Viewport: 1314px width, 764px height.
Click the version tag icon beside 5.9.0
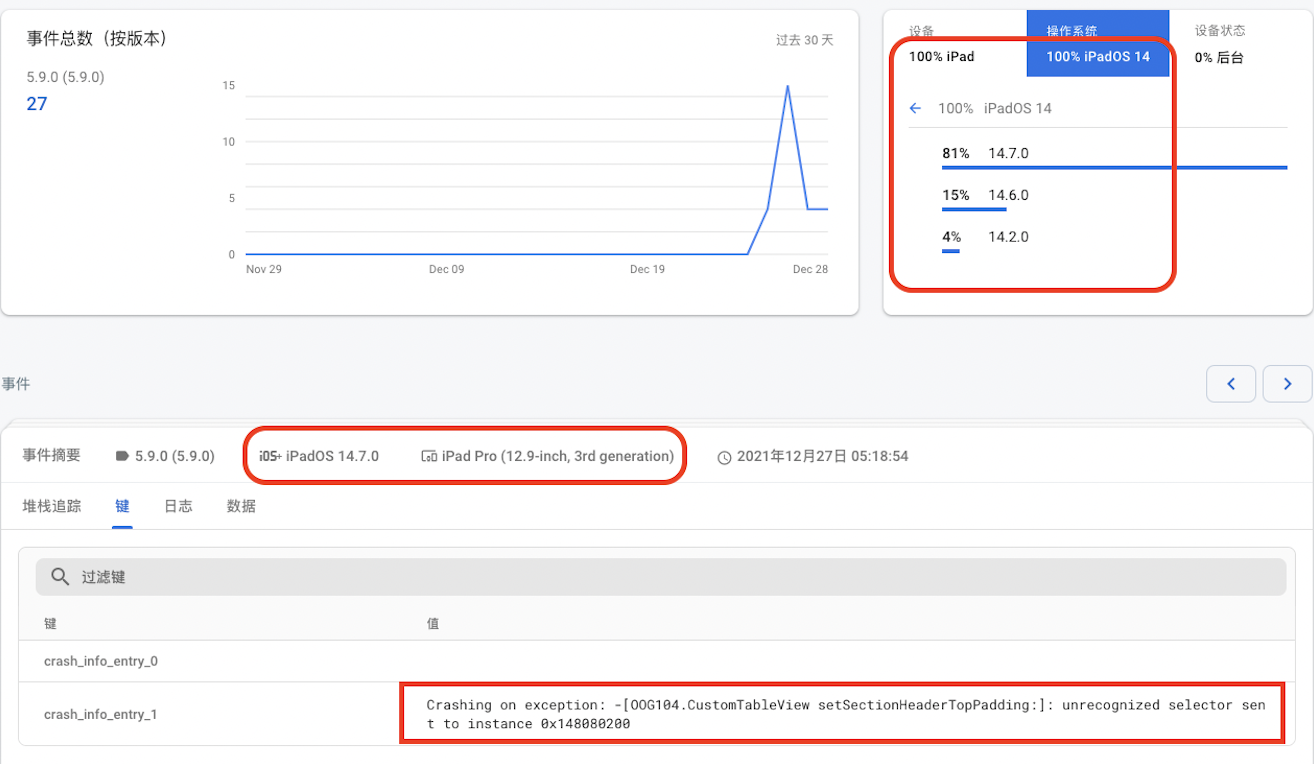[x=122, y=456]
